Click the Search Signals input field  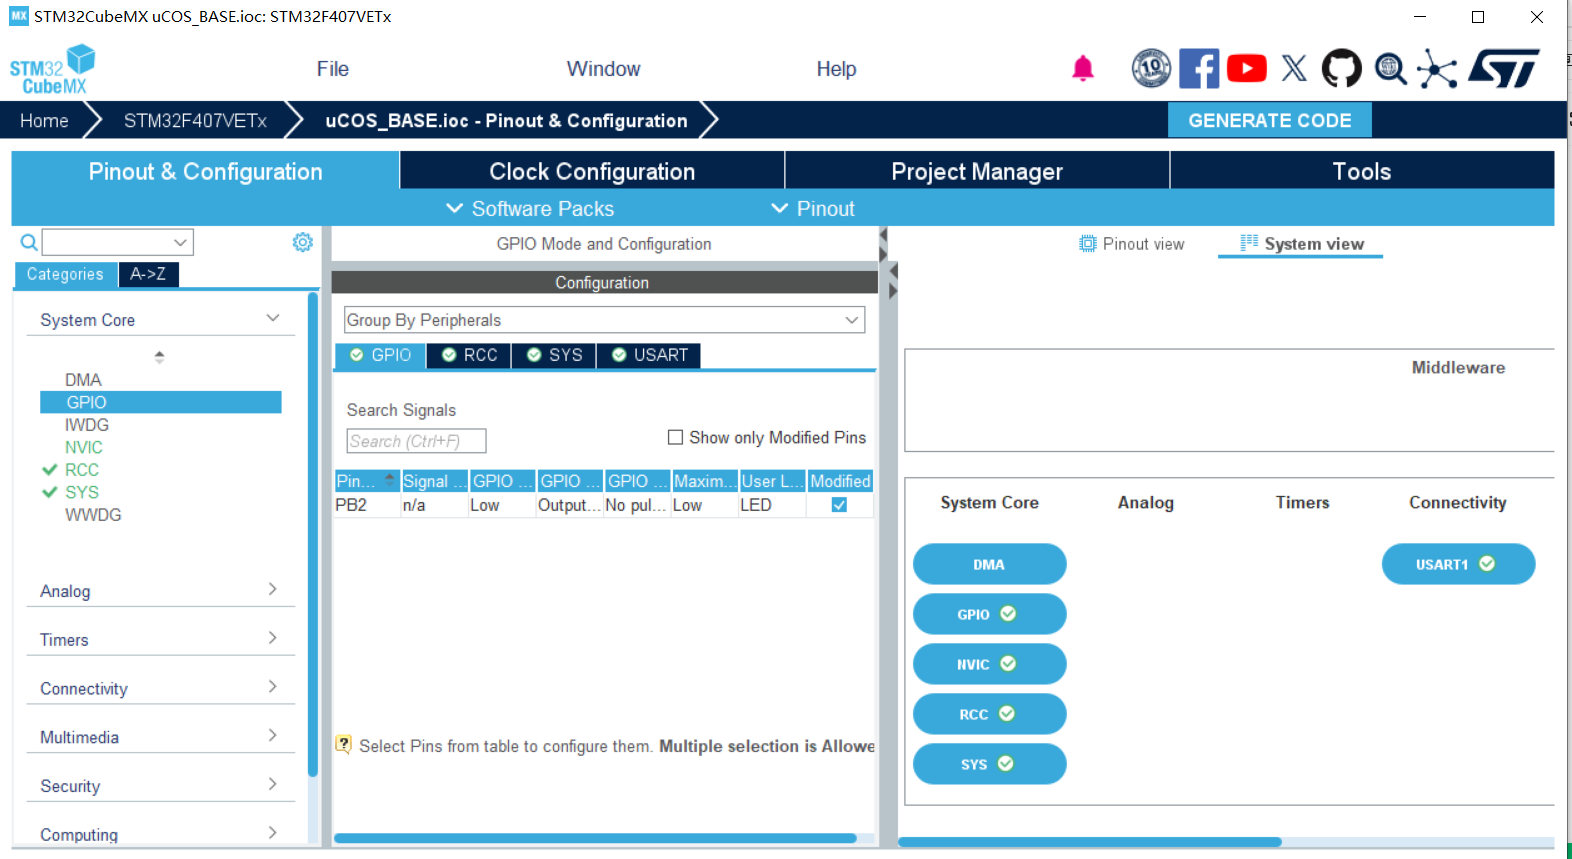(416, 441)
